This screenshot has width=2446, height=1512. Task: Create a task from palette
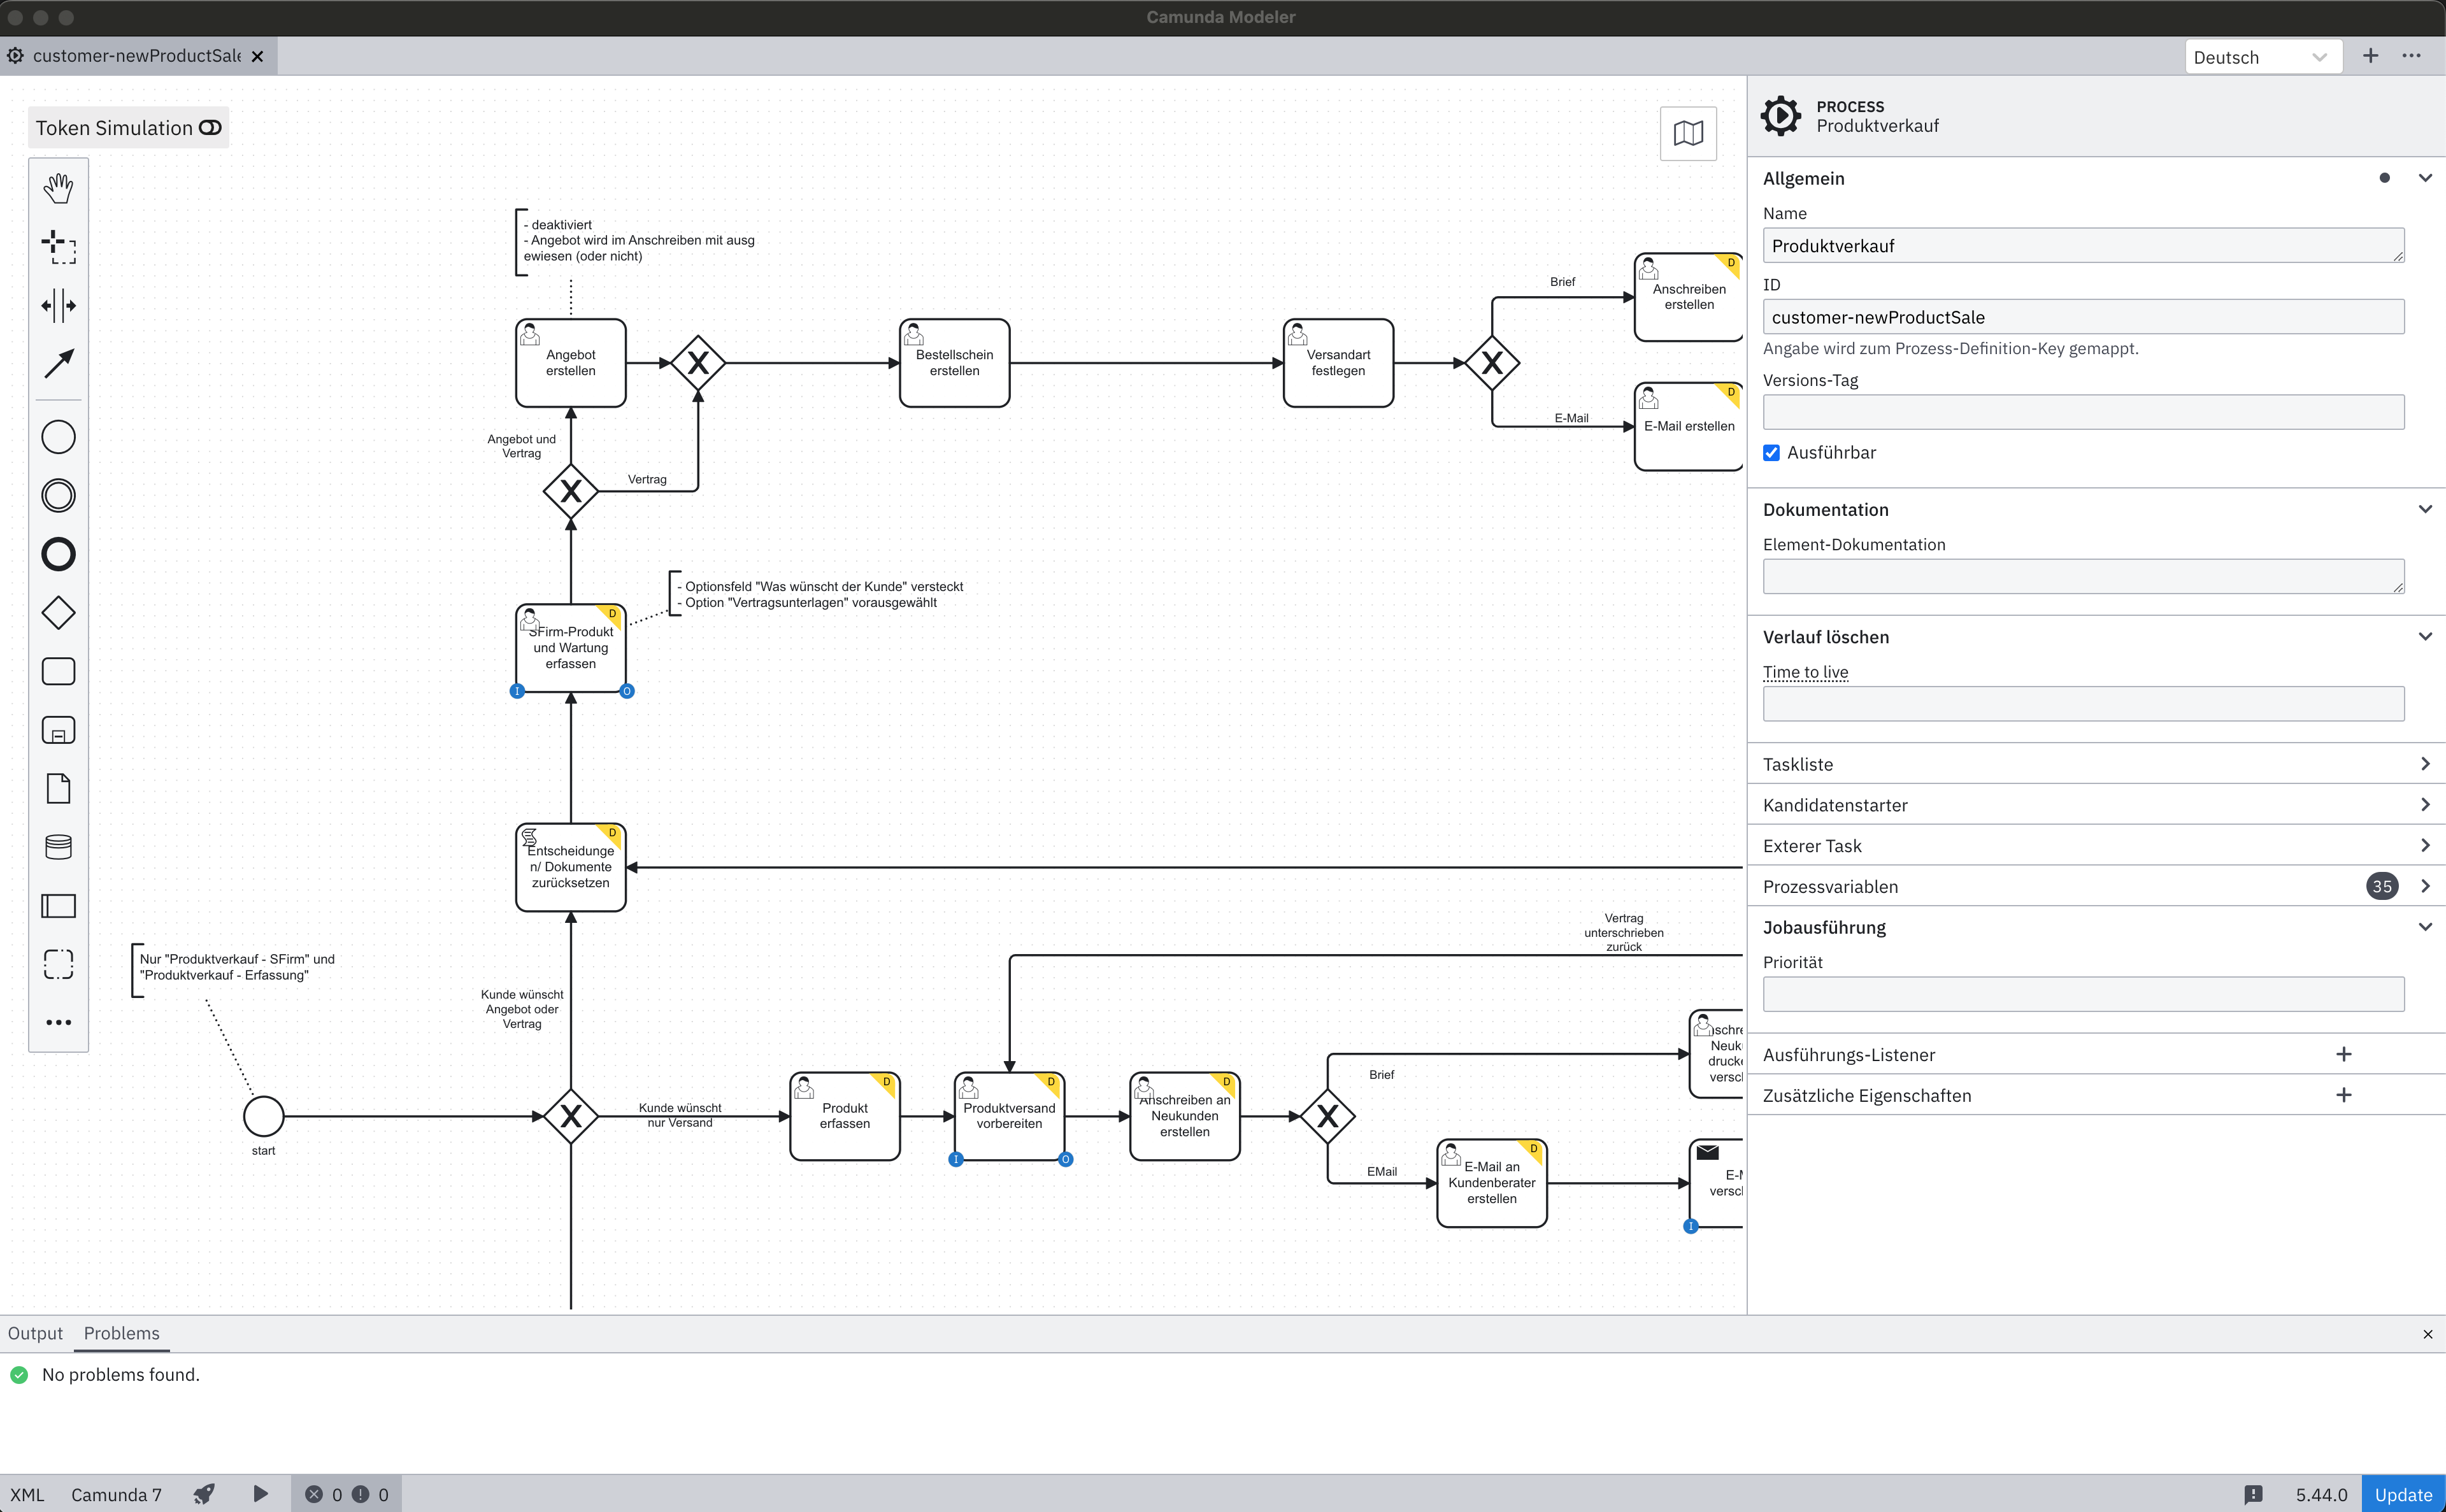click(x=58, y=671)
